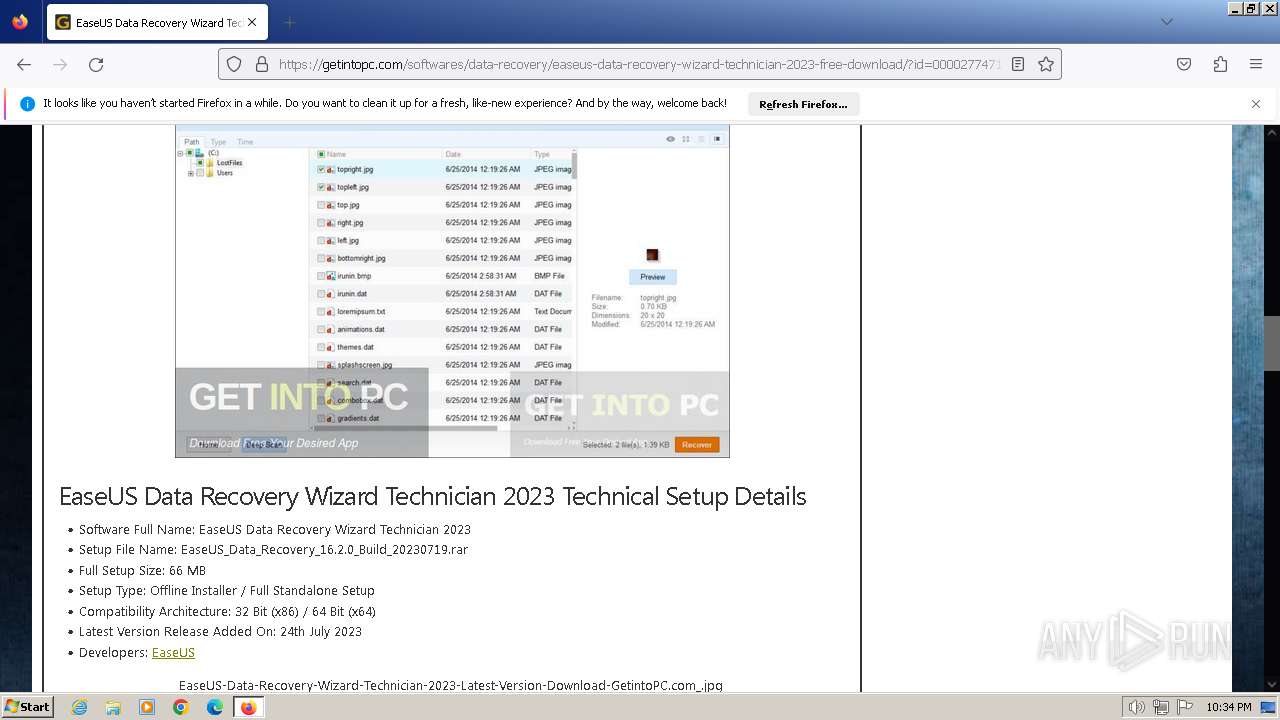Bookmark this page with star
Screen dimensions: 1280x720
click(x=1046, y=64)
